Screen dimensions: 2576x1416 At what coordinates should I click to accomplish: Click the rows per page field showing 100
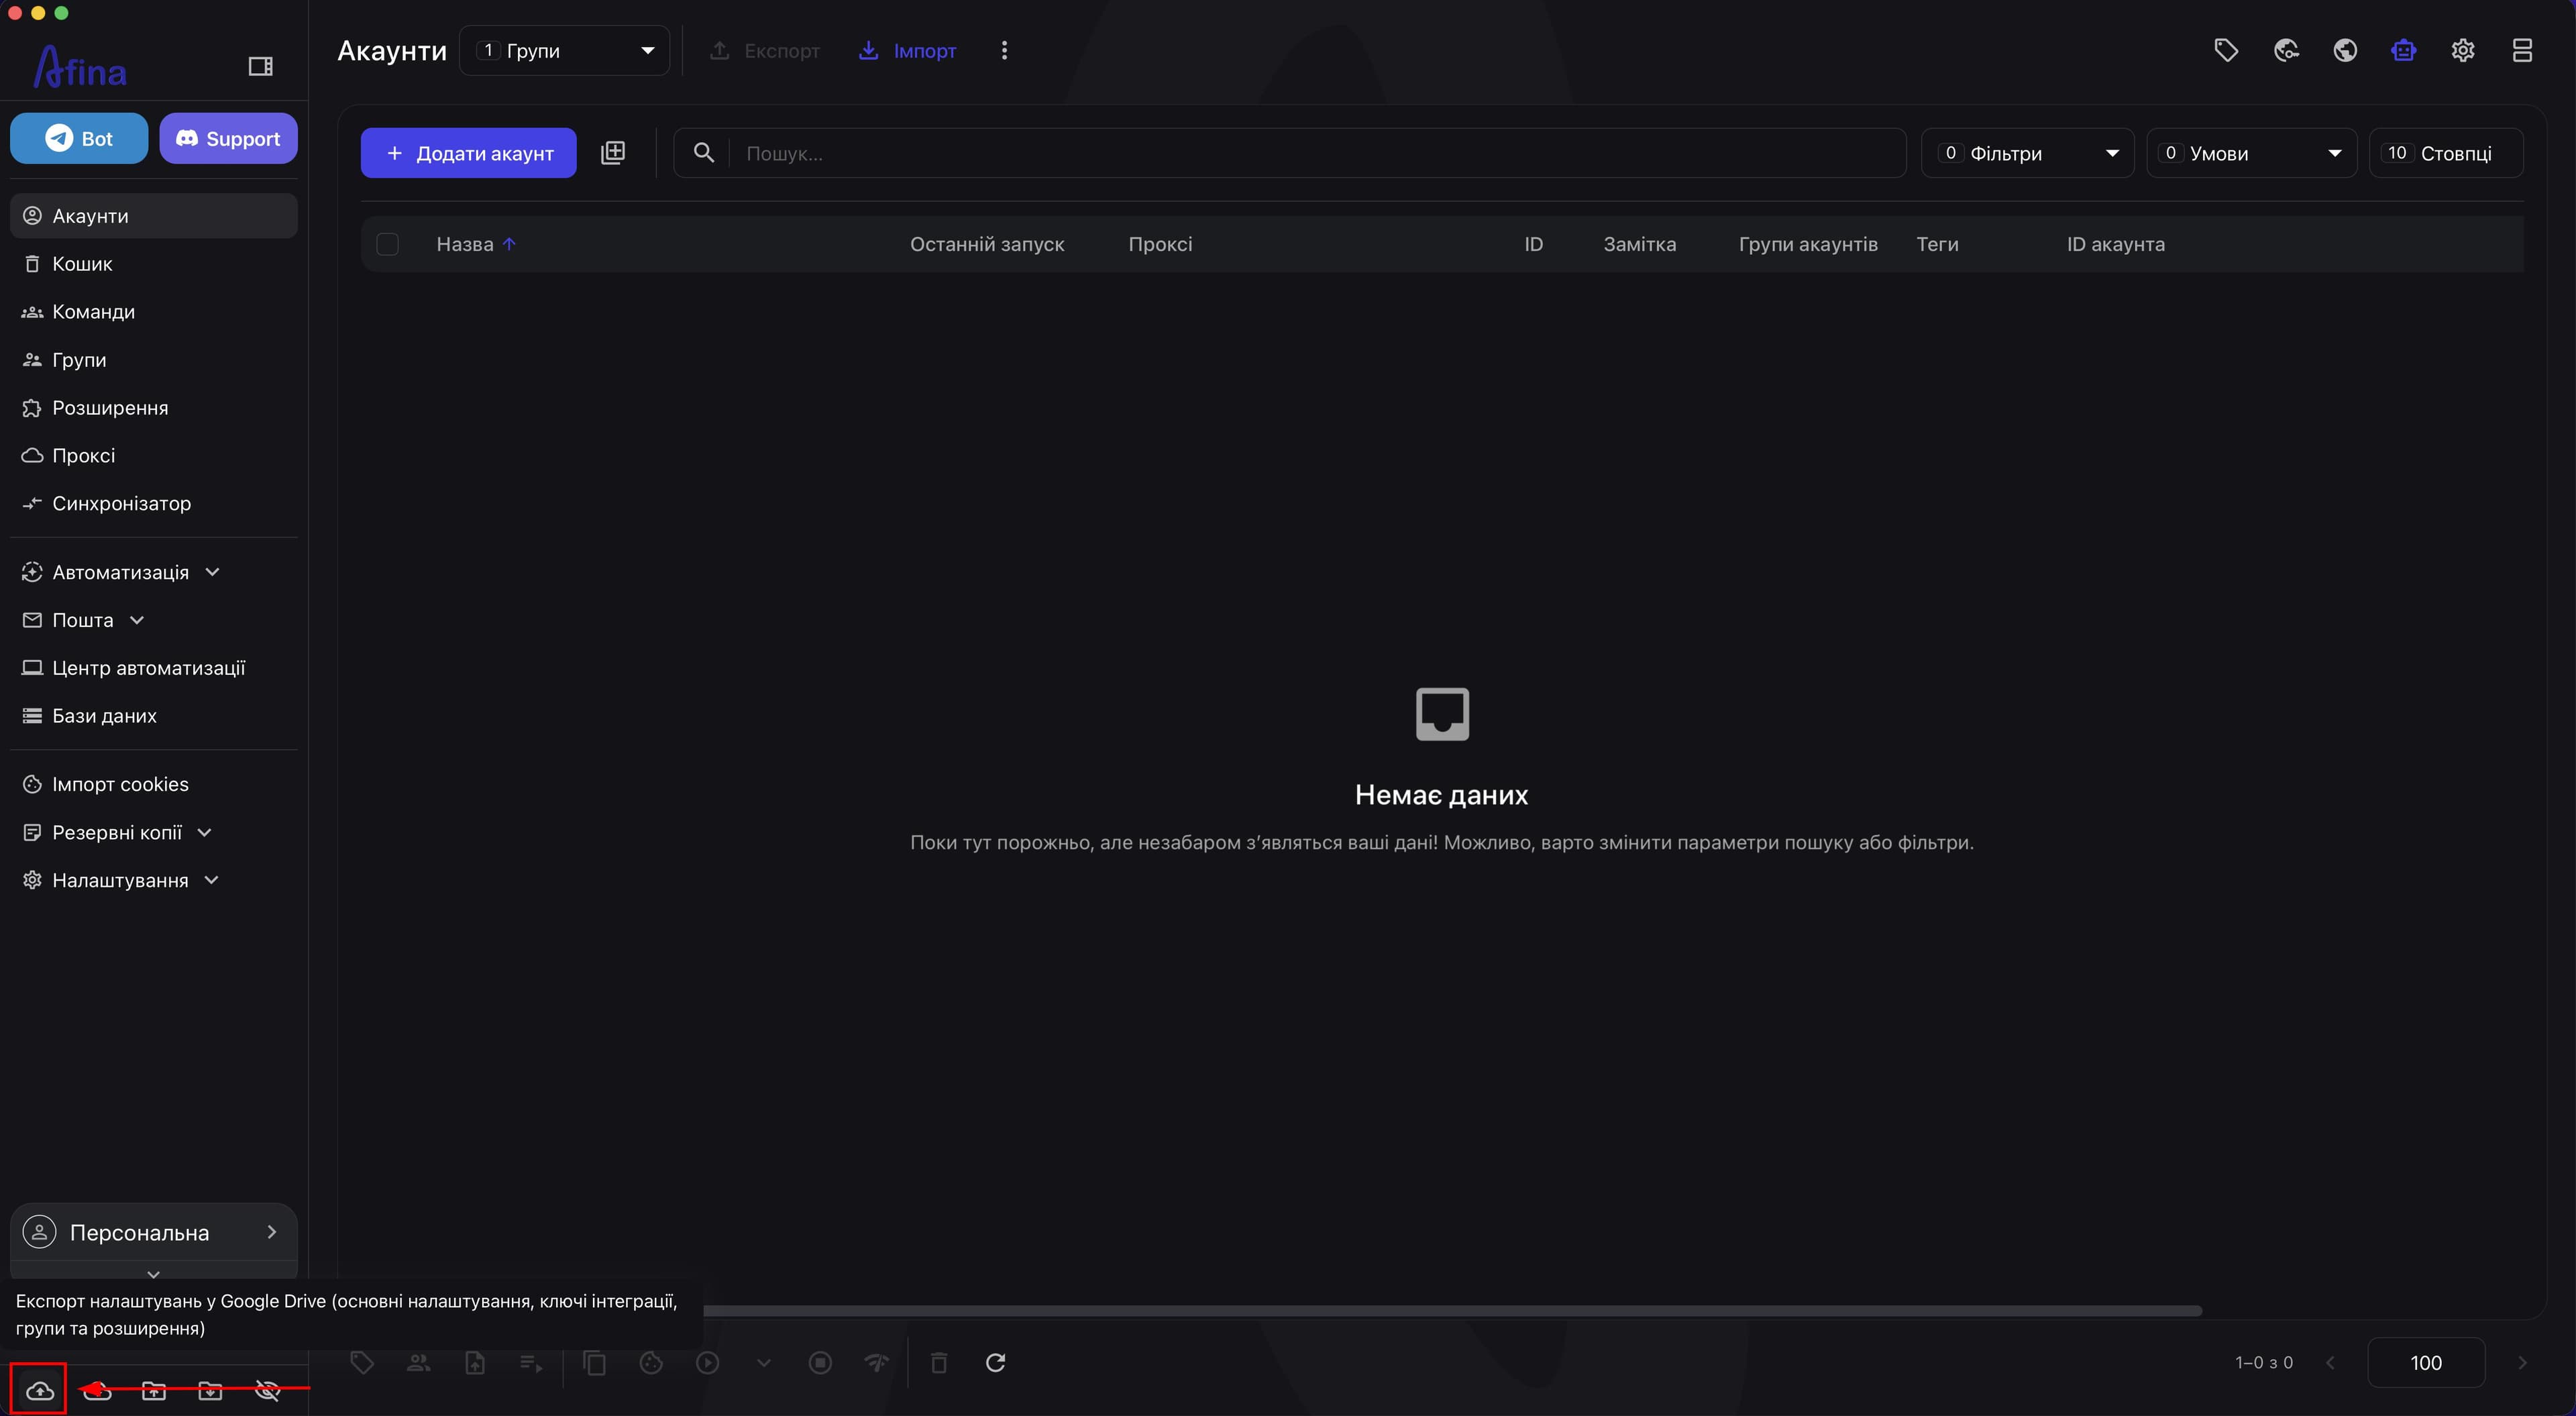pos(2426,1362)
